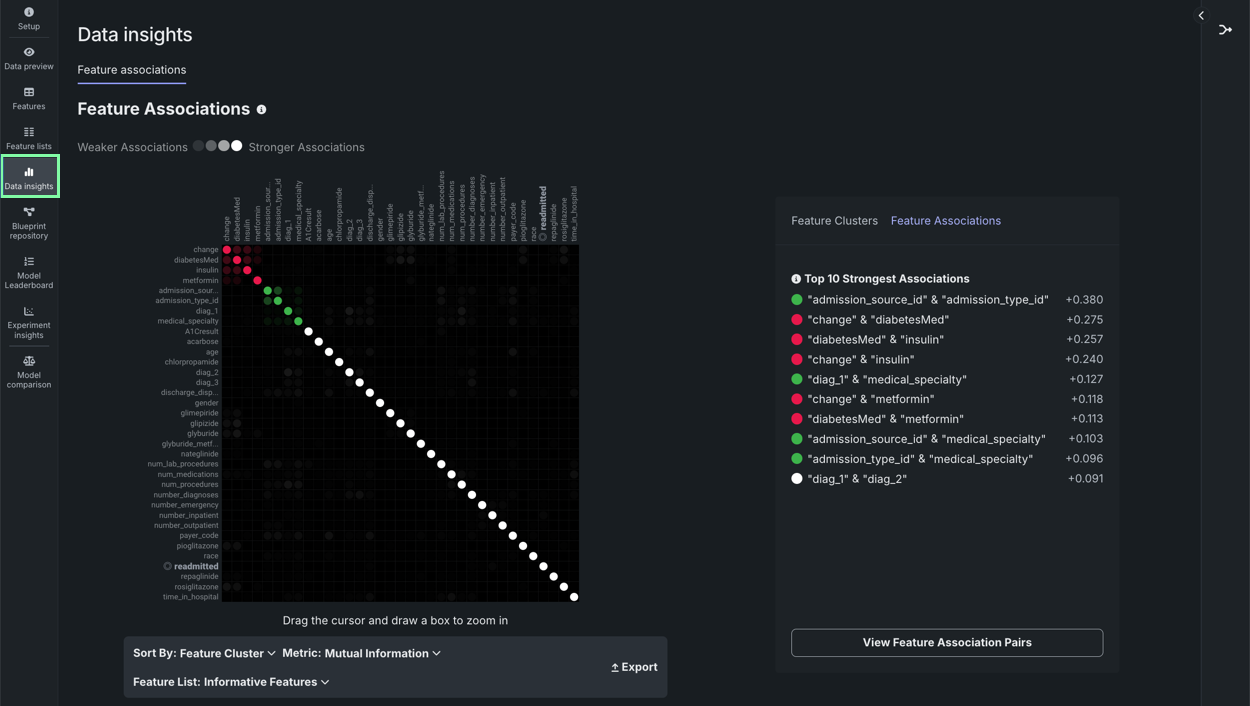This screenshot has width=1250, height=706.
Task: Go to Features table icon
Action: pyautogui.click(x=29, y=92)
